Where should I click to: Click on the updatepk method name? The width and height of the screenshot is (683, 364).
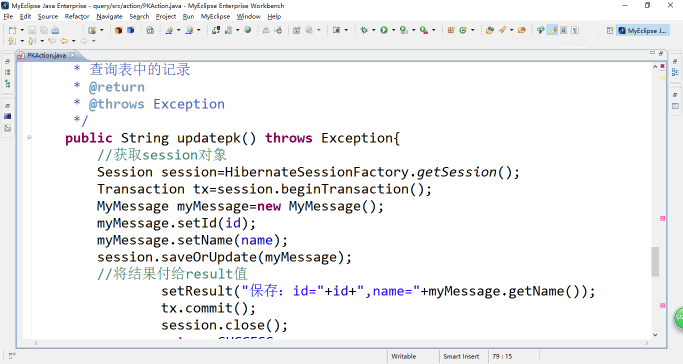[209, 138]
